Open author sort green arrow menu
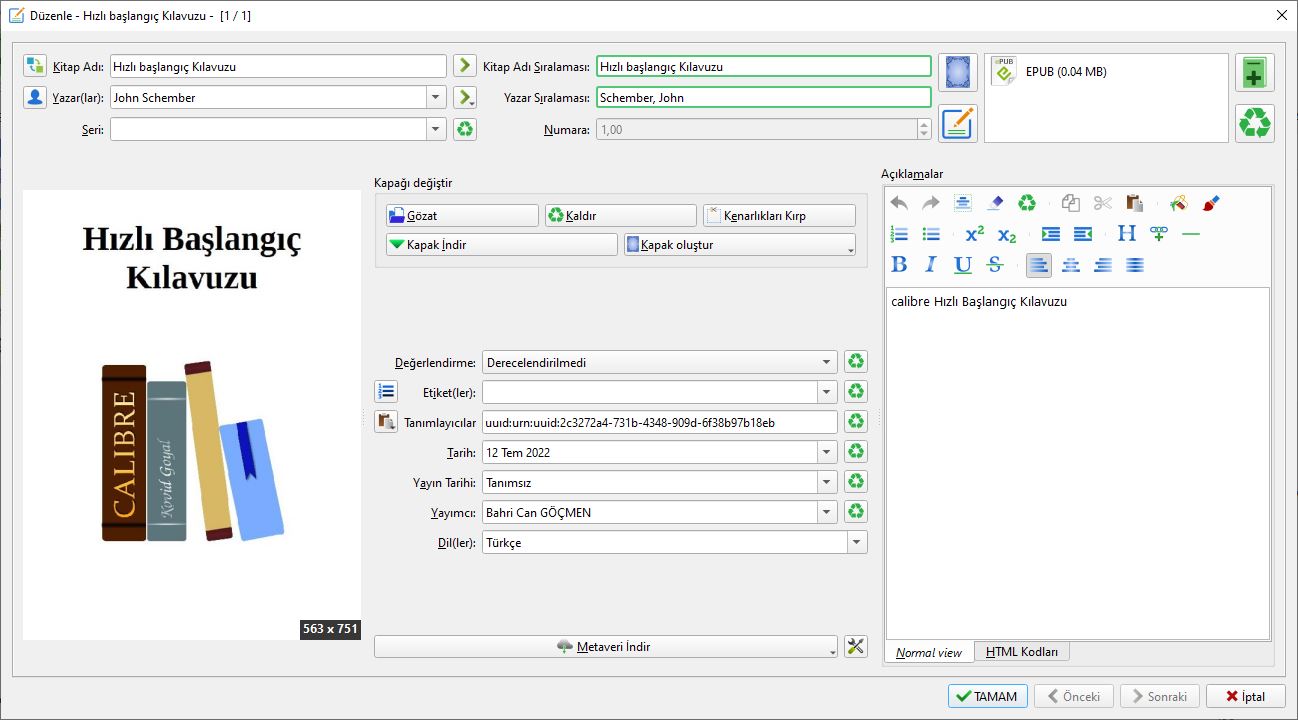 [464, 97]
